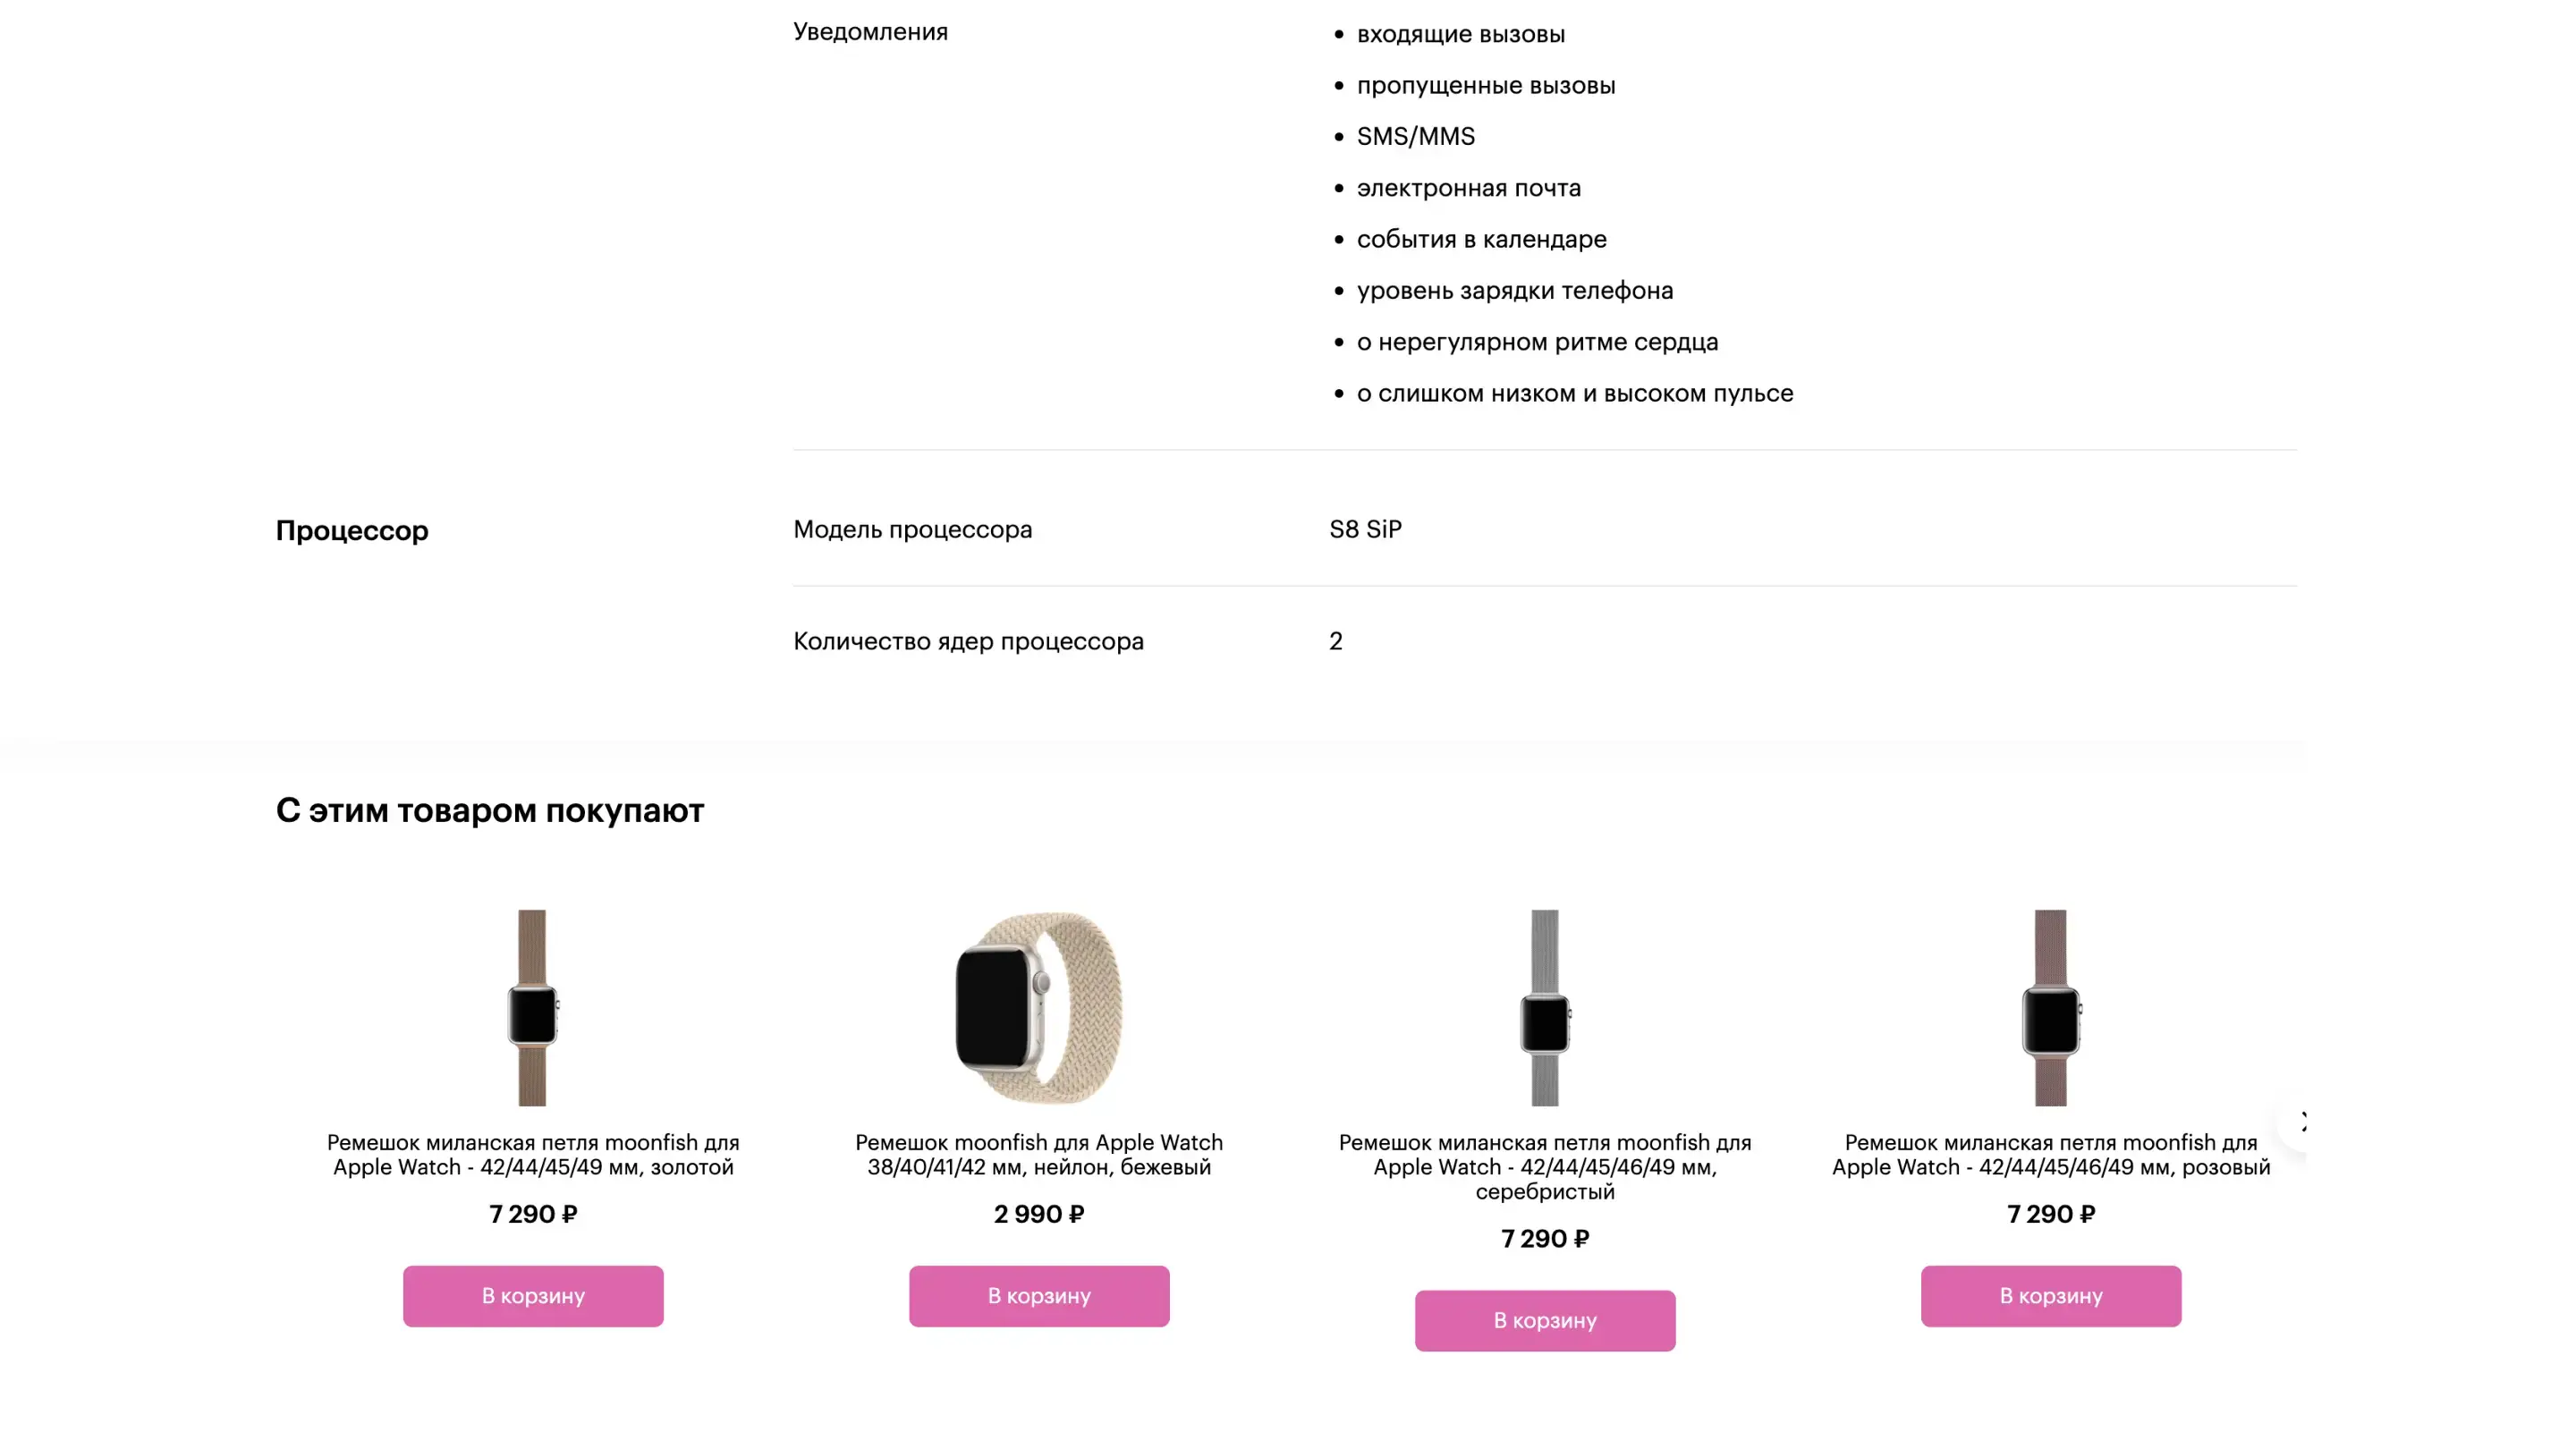
Task: Click the S8 SiP processor value
Action: click(x=1365, y=529)
